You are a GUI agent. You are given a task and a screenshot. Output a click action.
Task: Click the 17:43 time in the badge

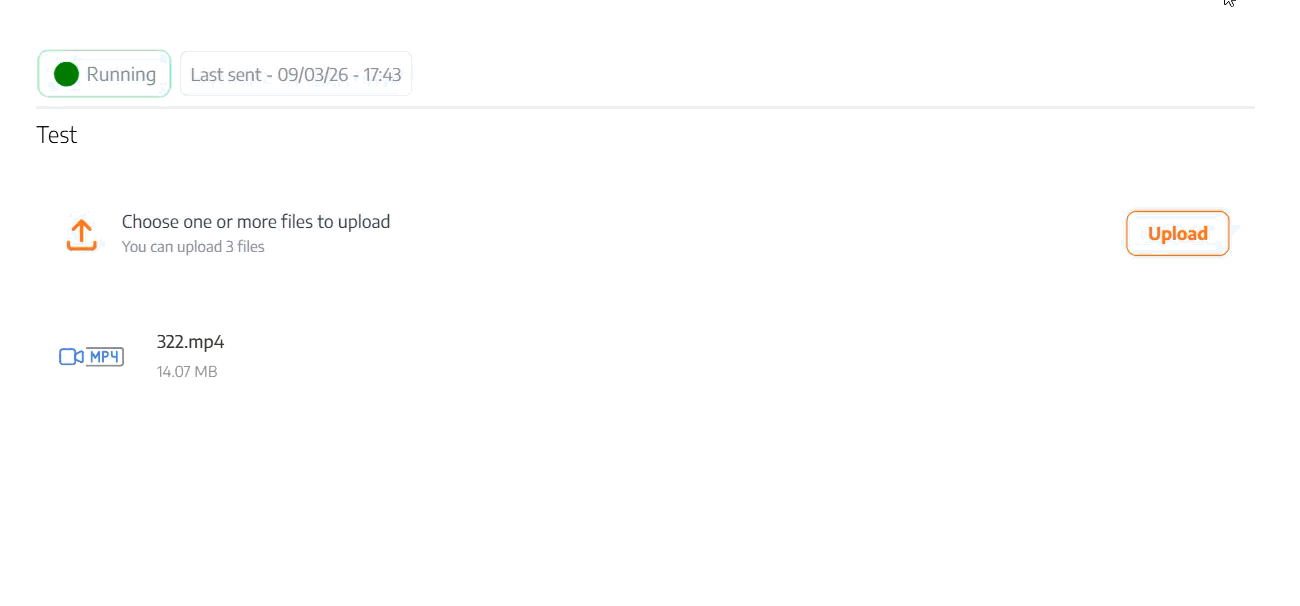382,75
